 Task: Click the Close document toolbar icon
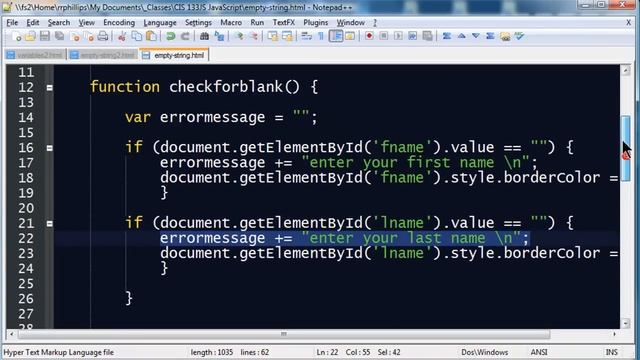point(75,36)
